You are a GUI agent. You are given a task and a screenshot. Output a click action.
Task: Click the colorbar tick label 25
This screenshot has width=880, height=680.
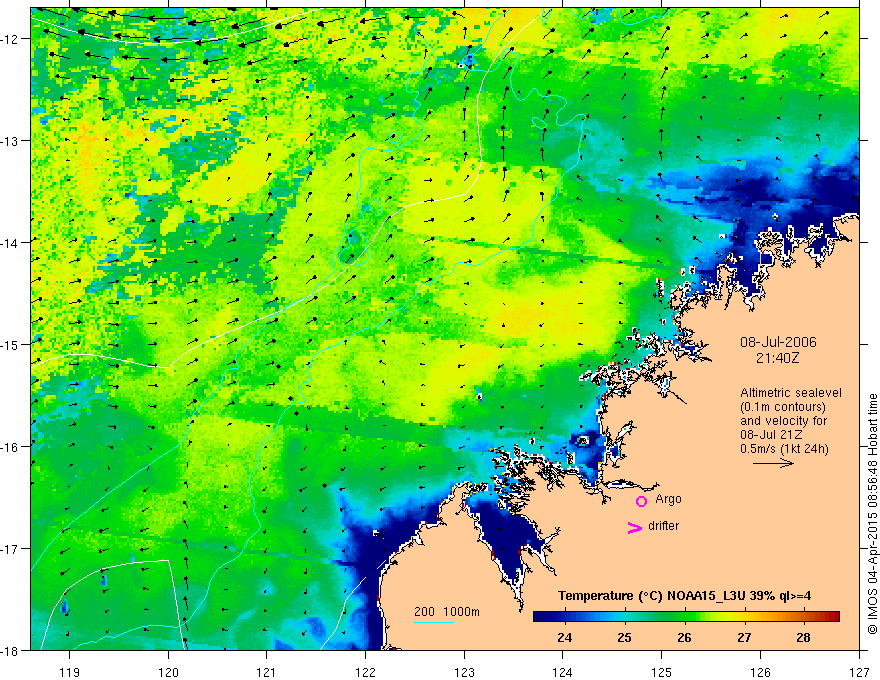[x=624, y=637]
